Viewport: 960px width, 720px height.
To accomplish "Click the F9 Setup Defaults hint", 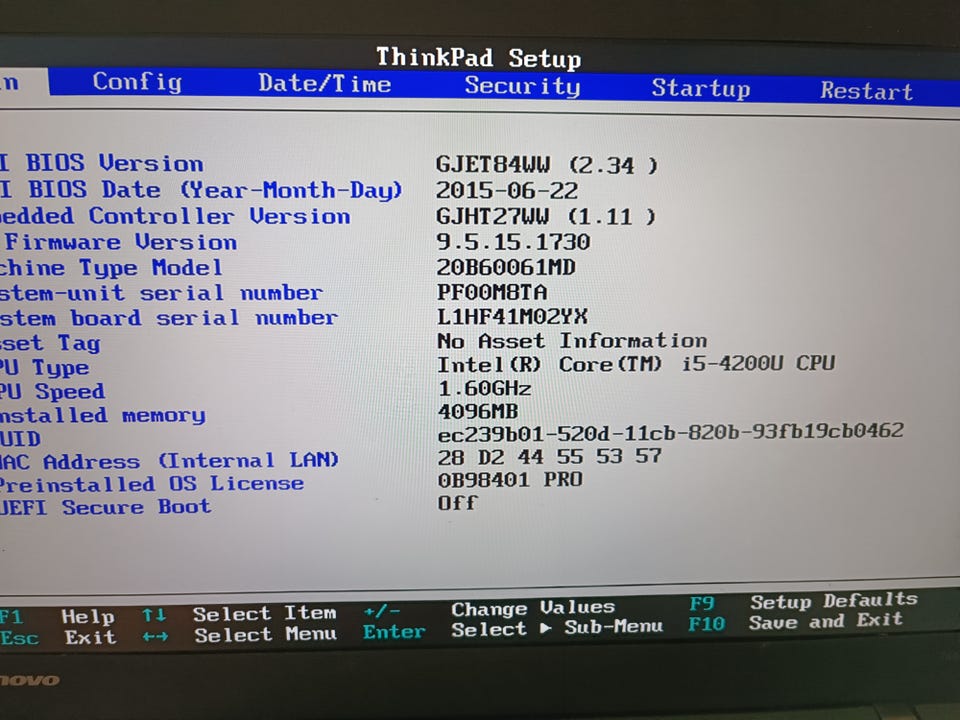I will click(803, 601).
